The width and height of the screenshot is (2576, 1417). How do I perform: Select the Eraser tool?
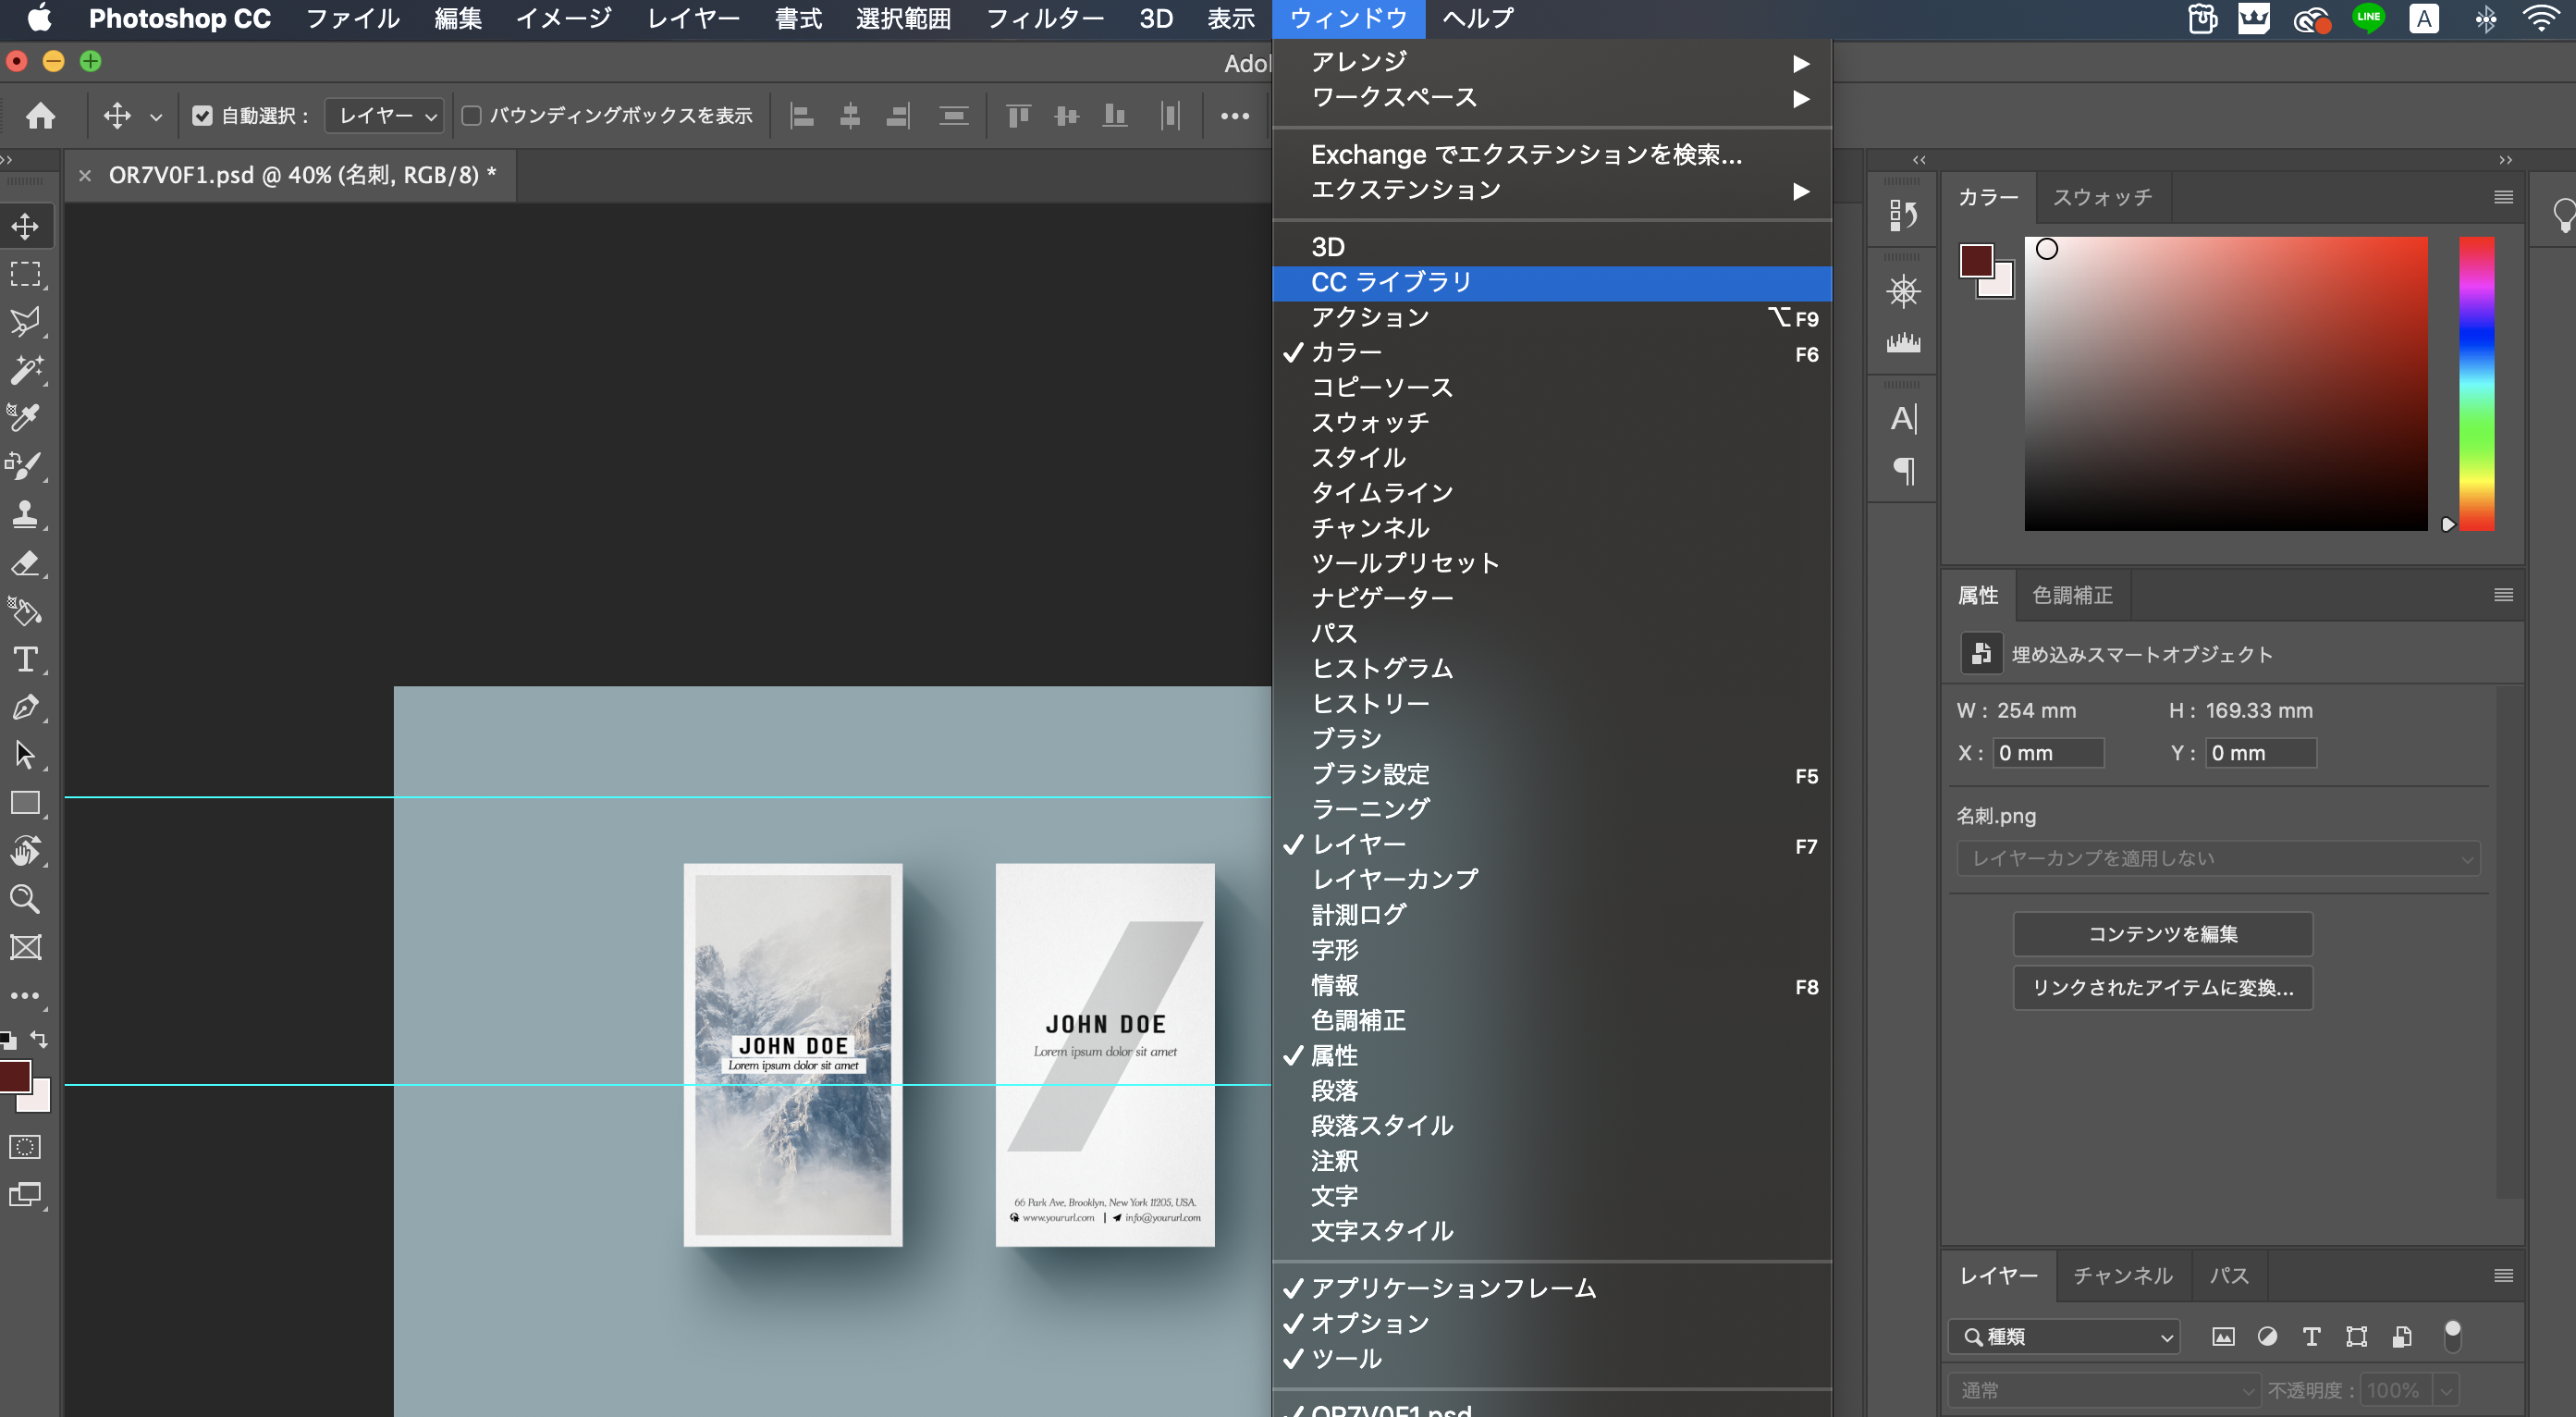pyautogui.click(x=25, y=563)
